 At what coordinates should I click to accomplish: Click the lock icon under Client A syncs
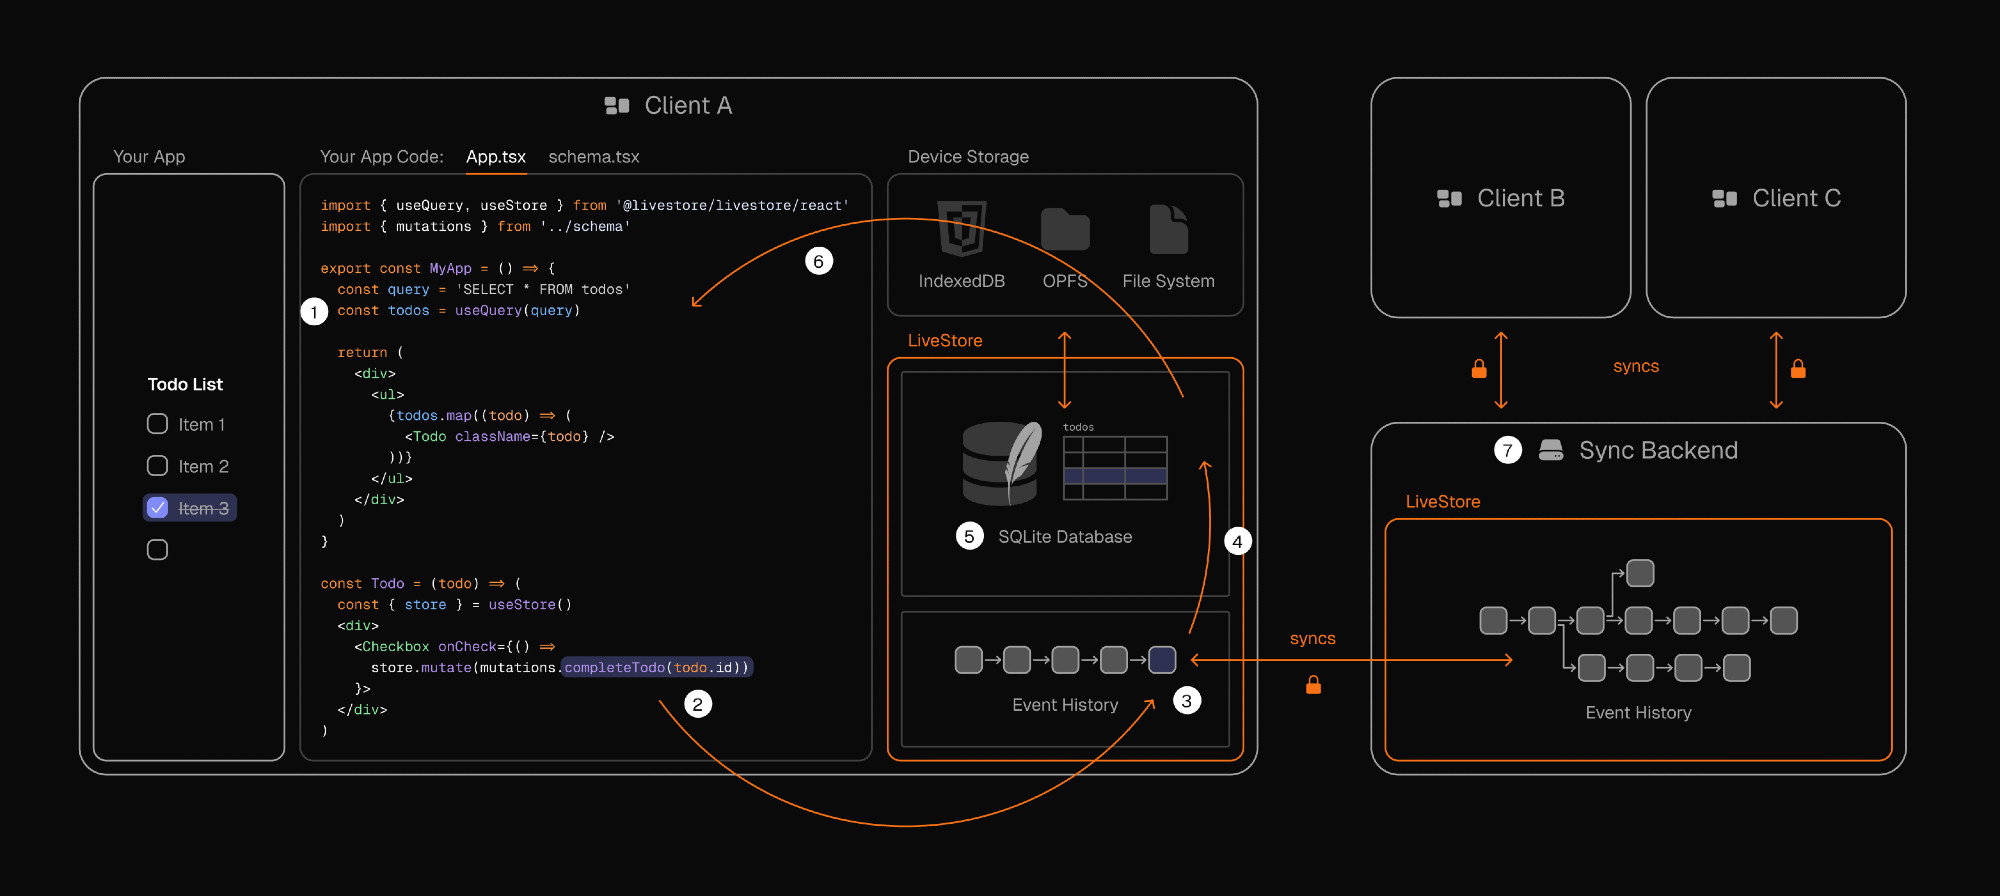tap(1314, 685)
